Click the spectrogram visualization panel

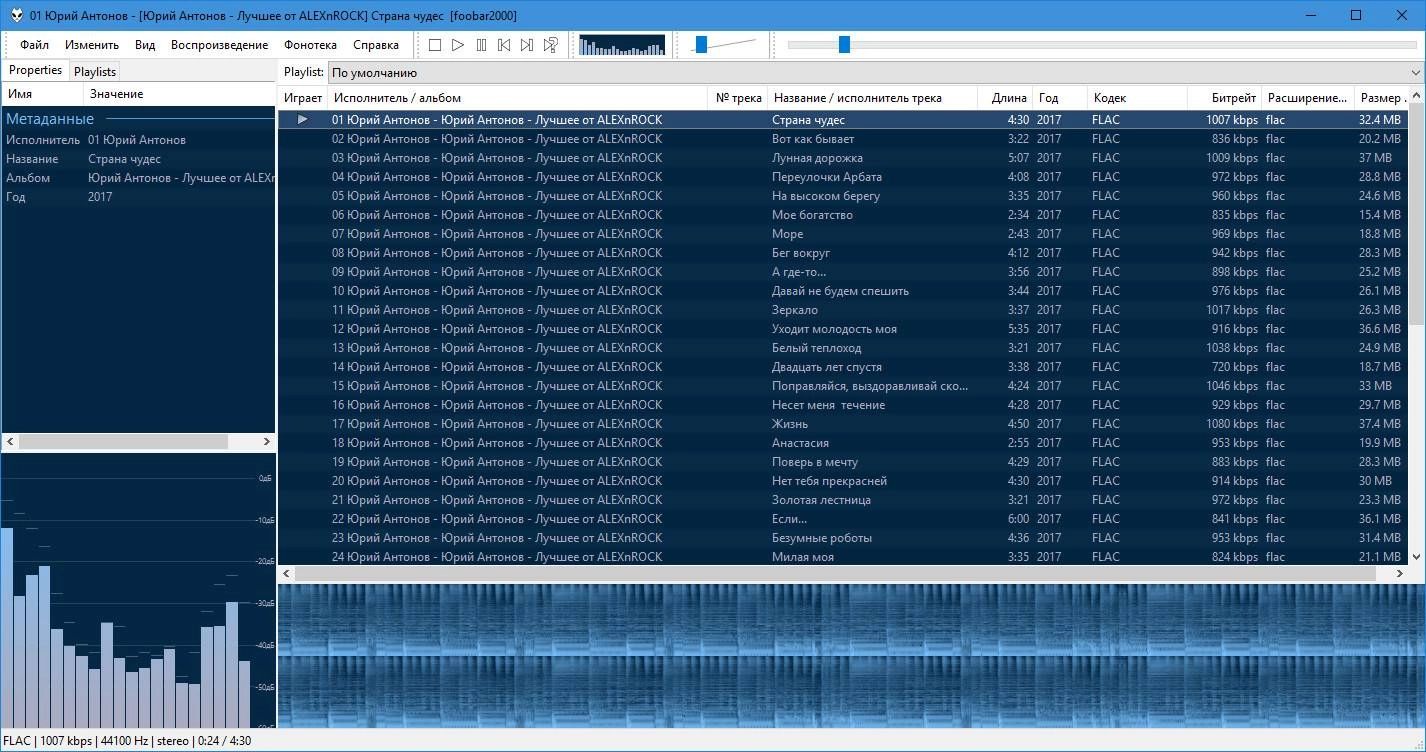coord(851,656)
